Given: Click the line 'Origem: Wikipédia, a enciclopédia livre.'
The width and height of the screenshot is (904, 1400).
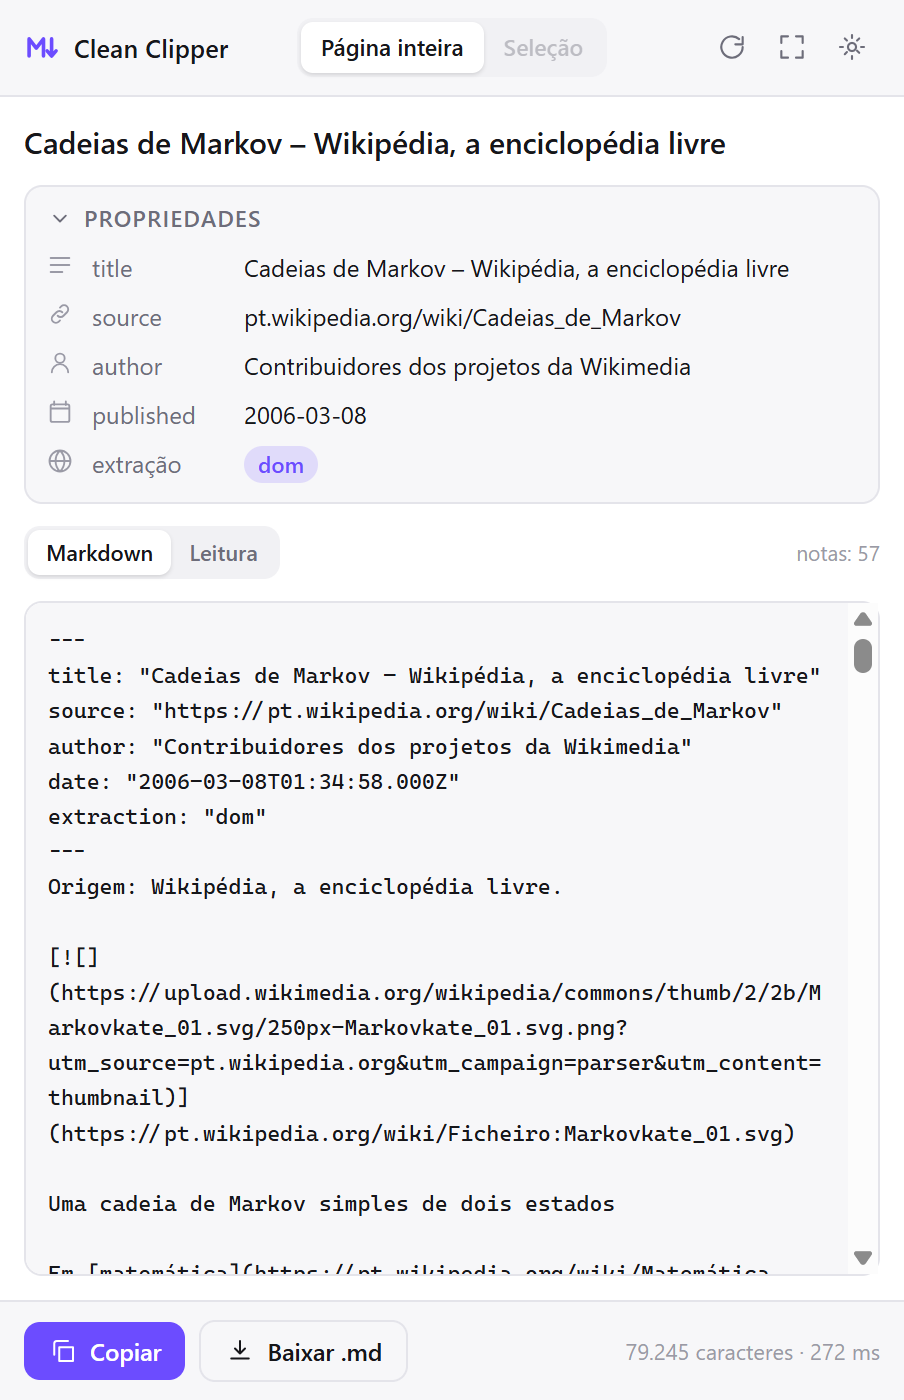Looking at the screenshot, I should click(x=305, y=887).
